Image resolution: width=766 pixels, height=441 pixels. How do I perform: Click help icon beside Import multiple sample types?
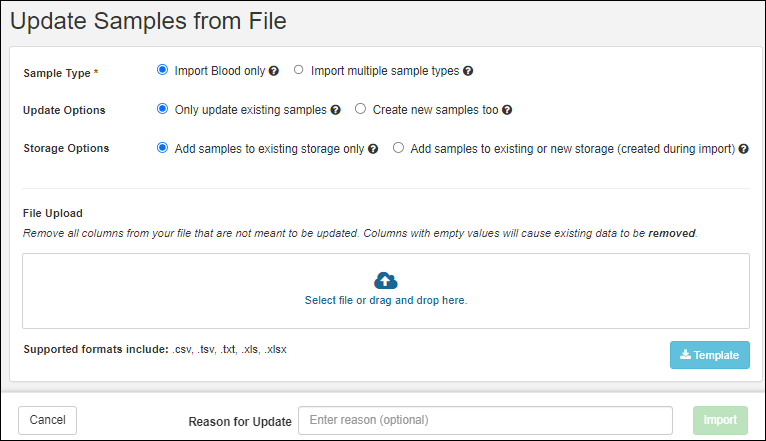(468, 72)
